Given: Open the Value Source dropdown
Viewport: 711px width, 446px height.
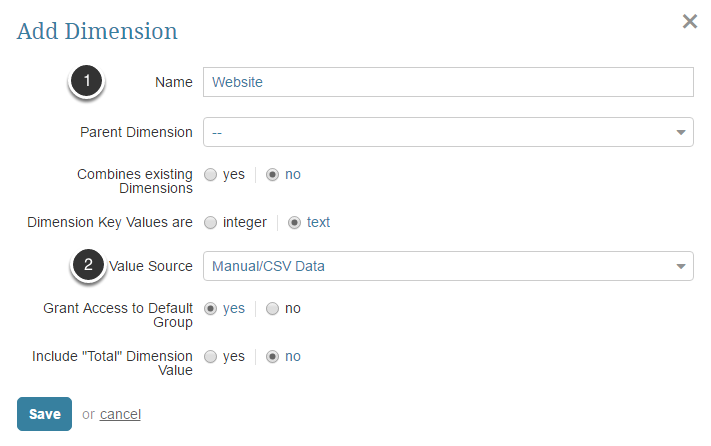Looking at the screenshot, I should 440,266.
